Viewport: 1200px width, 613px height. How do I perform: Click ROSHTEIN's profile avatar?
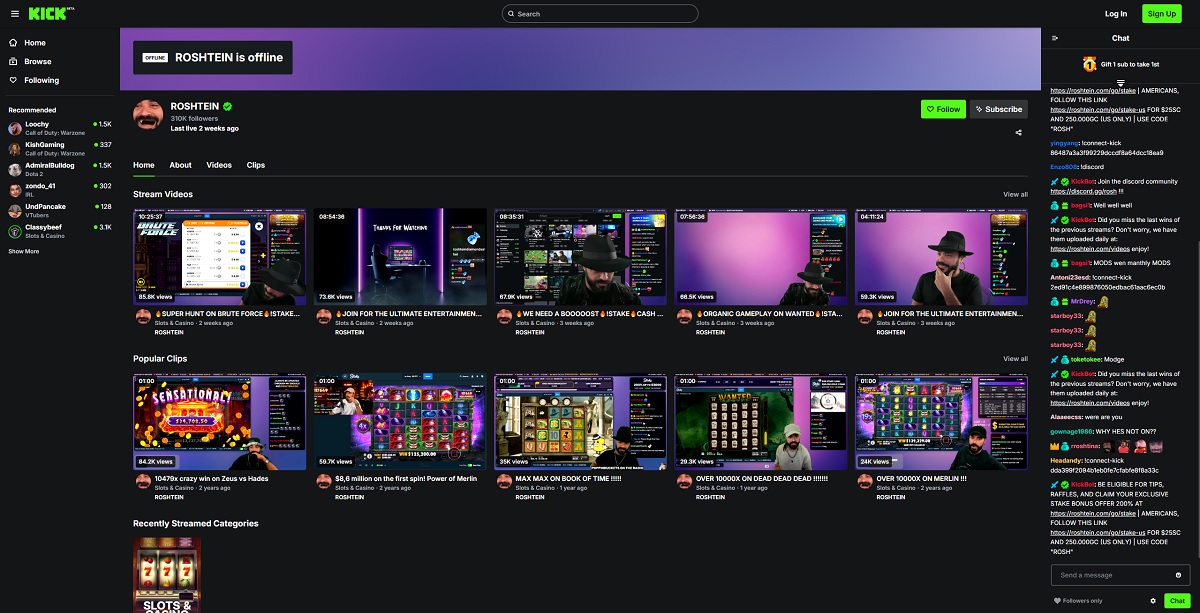coord(149,115)
